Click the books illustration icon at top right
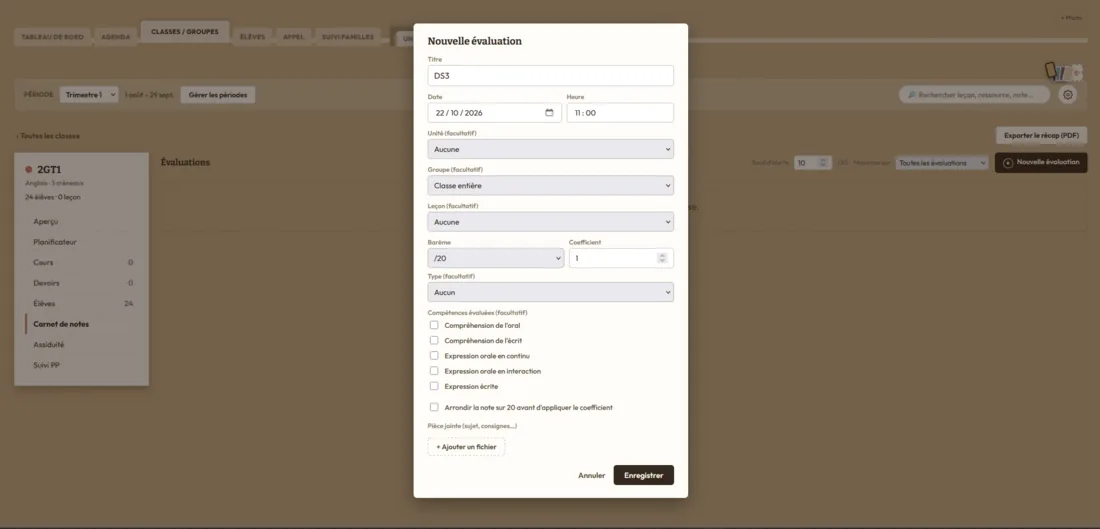The width and height of the screenshot is (1100, 529). pos(1056,72)
